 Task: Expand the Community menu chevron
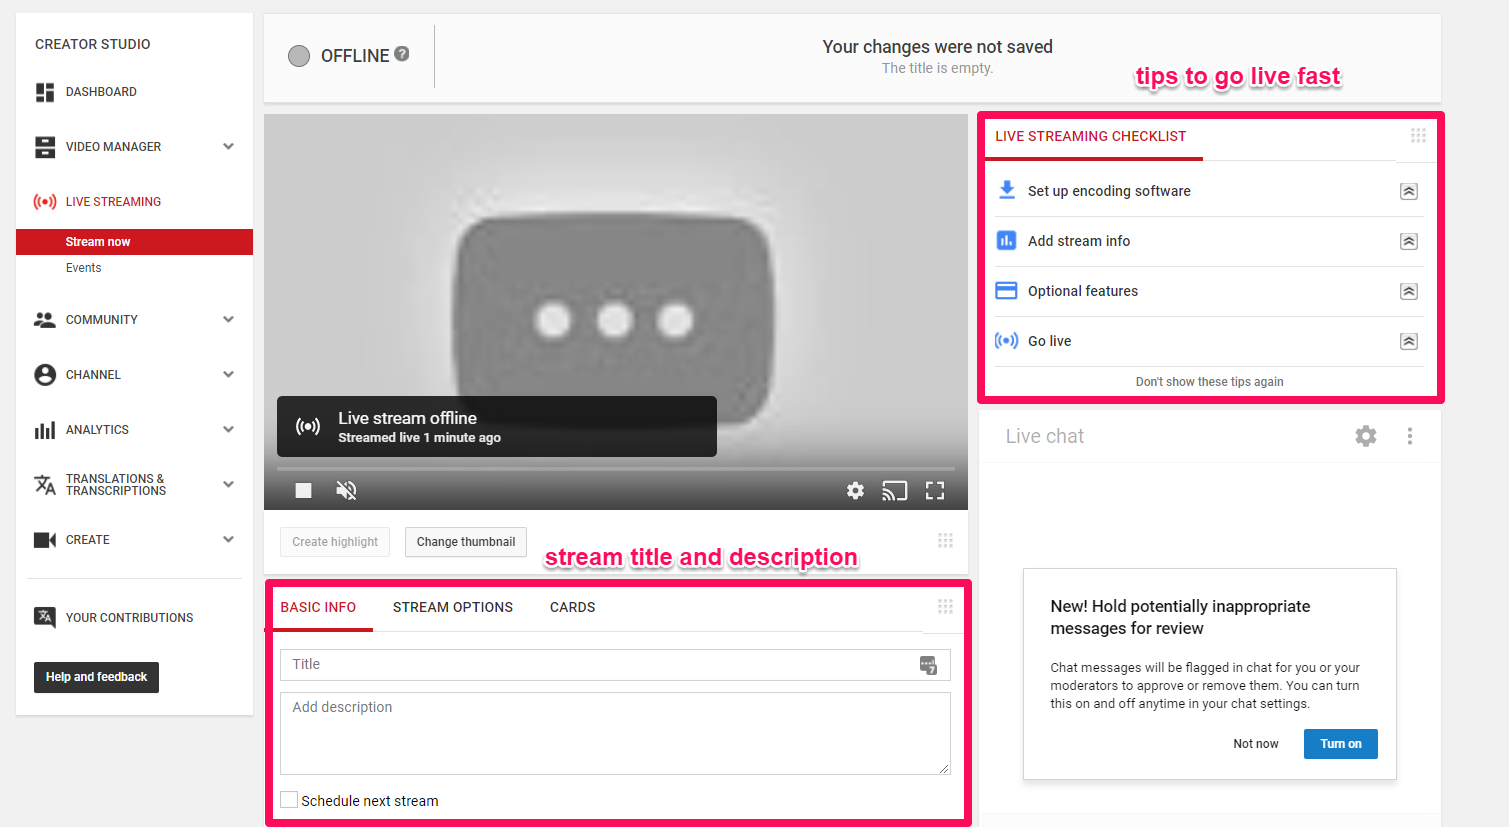(228, 320)
